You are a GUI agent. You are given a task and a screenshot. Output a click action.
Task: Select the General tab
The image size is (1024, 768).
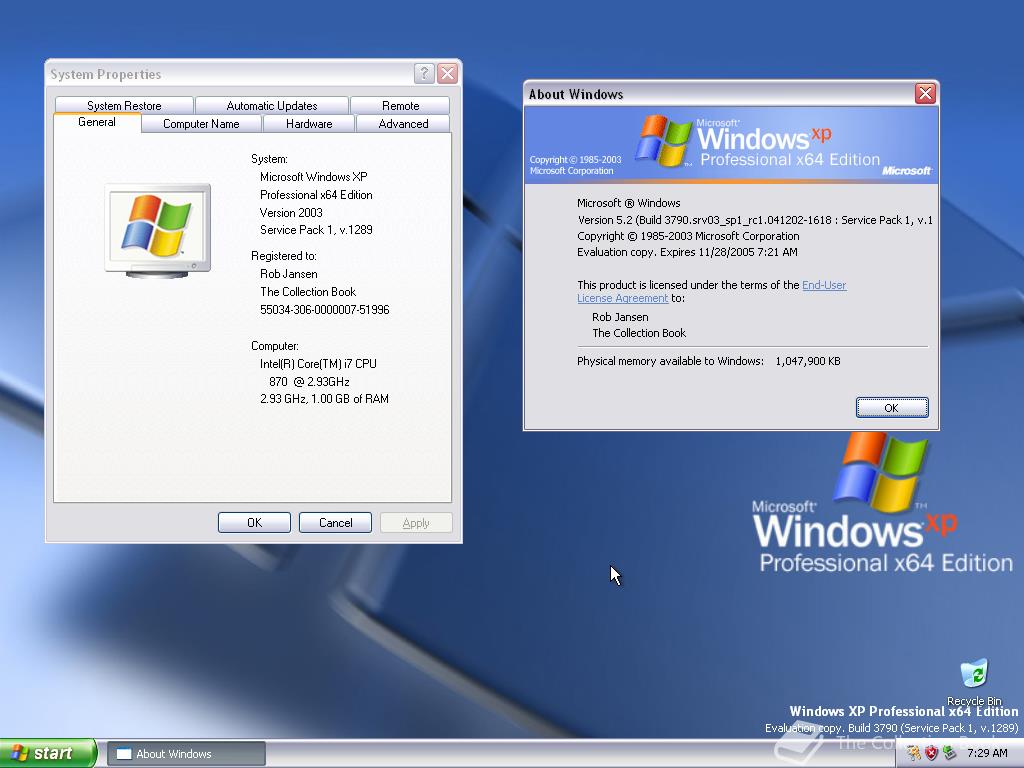(97, 122)
